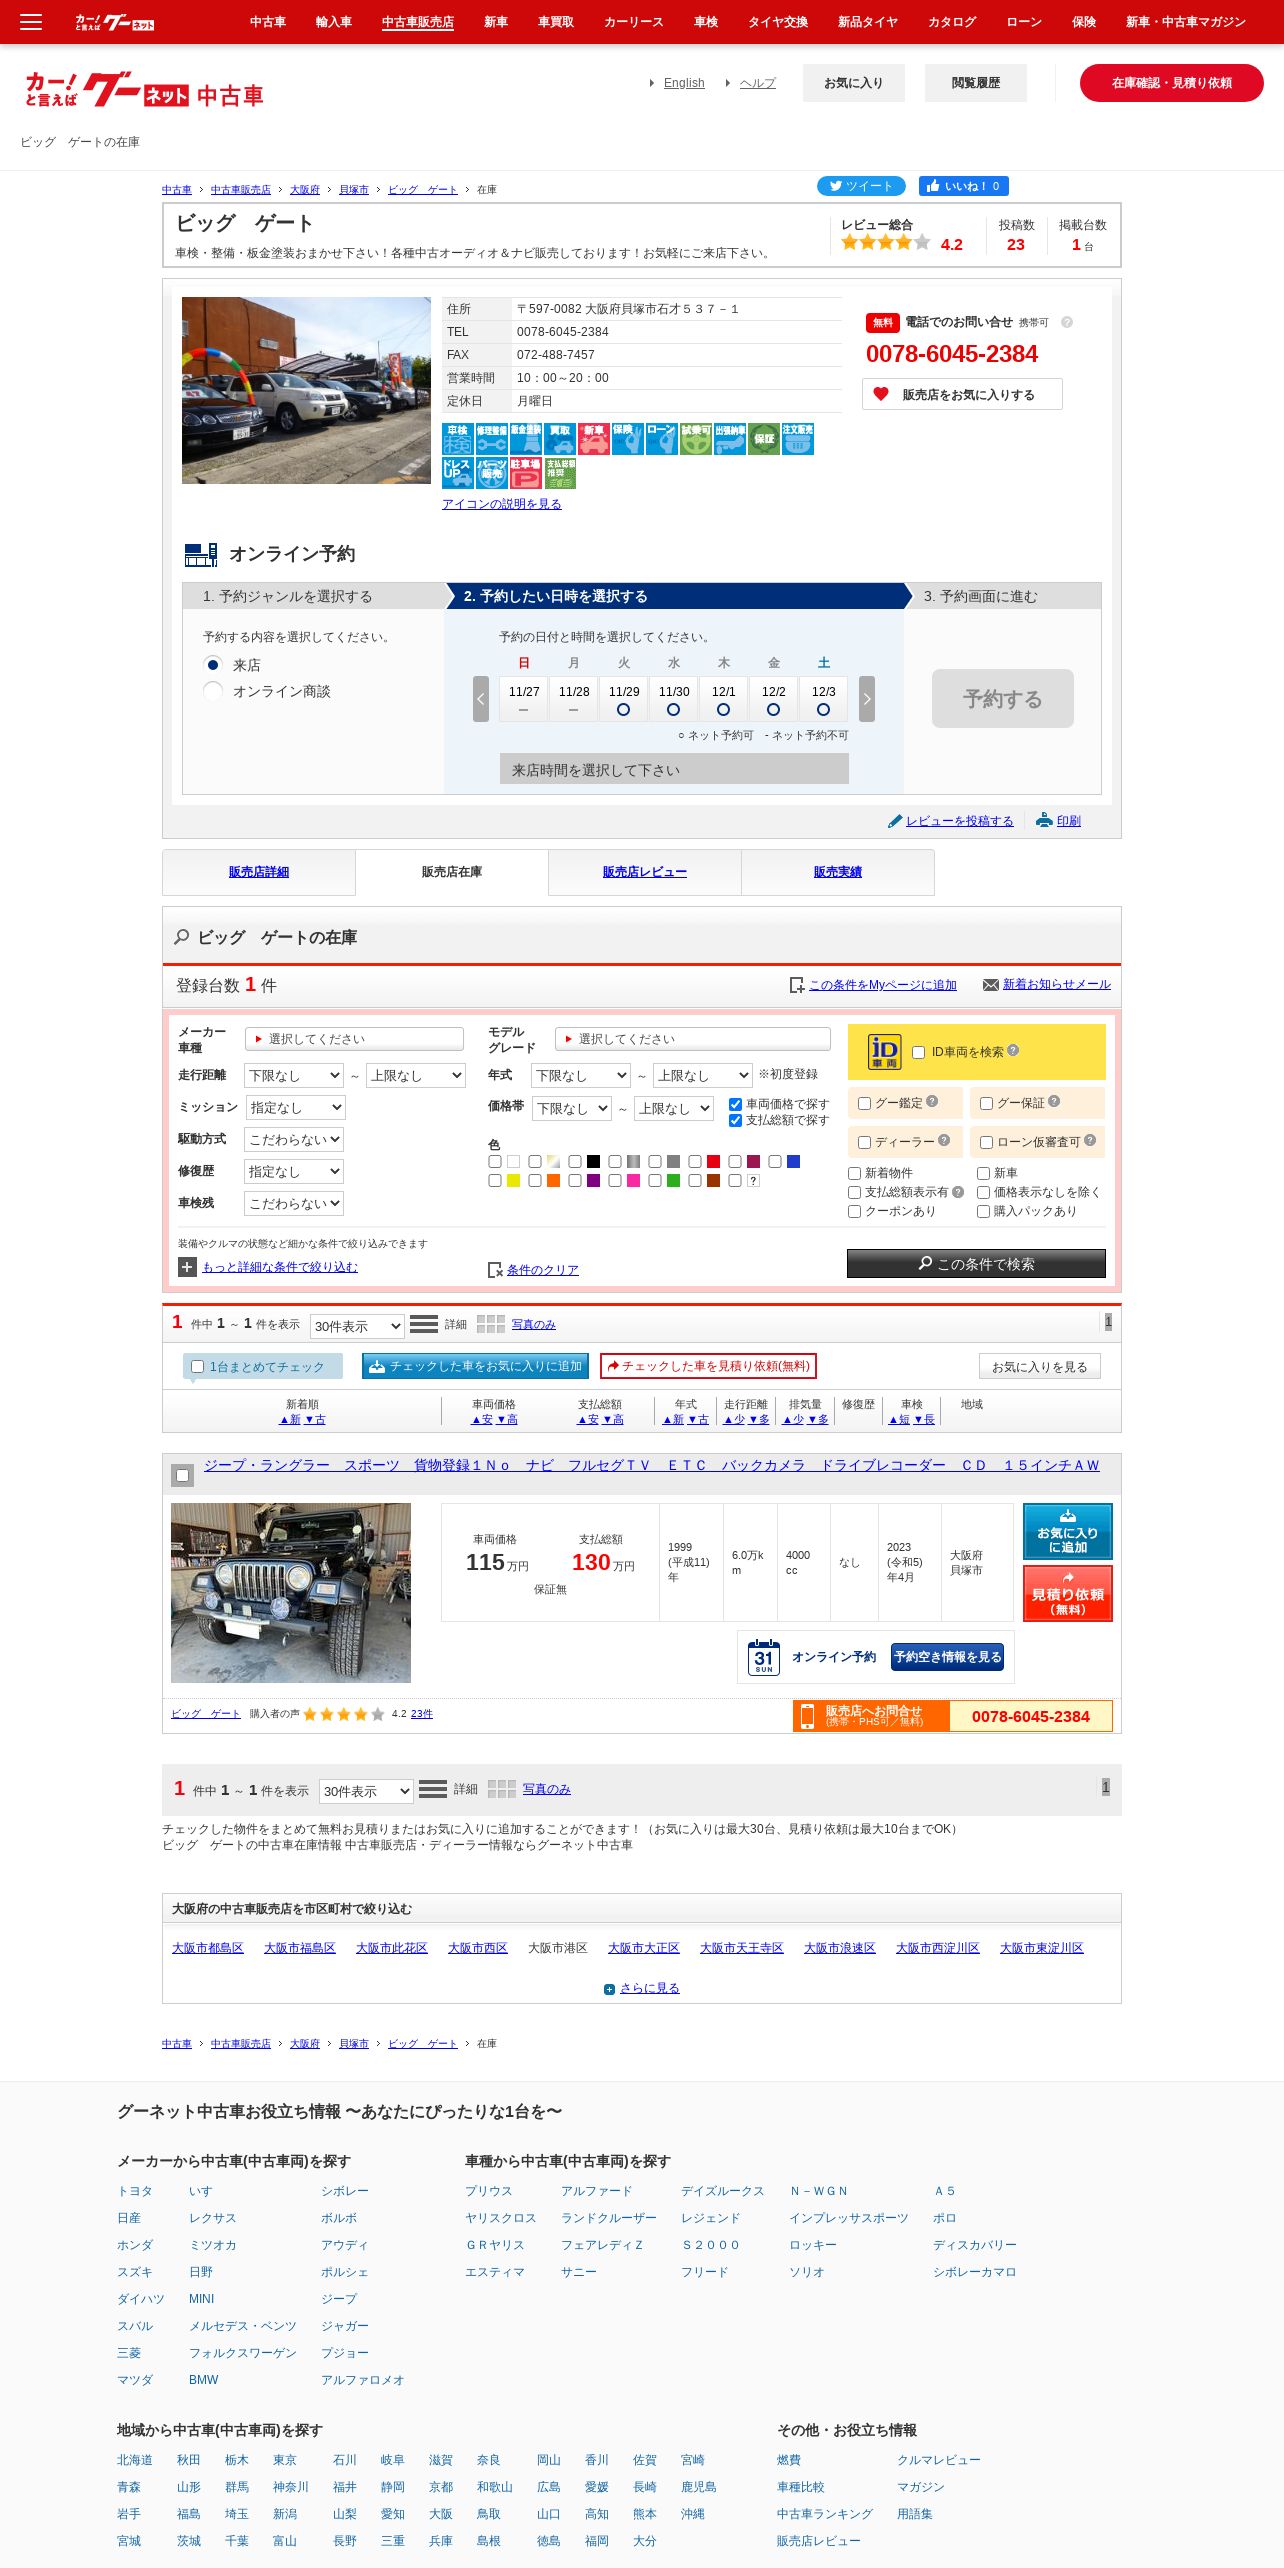
Task: Click the Twitter ツイート button
Action: [861, 186]
